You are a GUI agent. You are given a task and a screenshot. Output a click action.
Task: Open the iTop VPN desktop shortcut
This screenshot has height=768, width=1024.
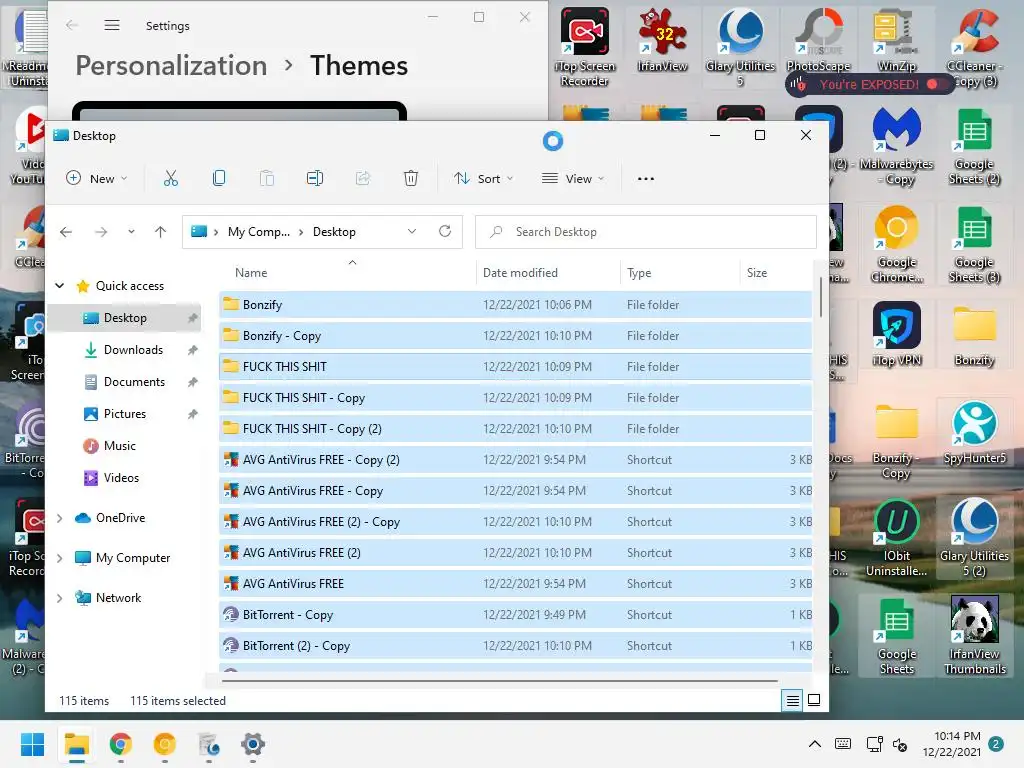point(896,334)
